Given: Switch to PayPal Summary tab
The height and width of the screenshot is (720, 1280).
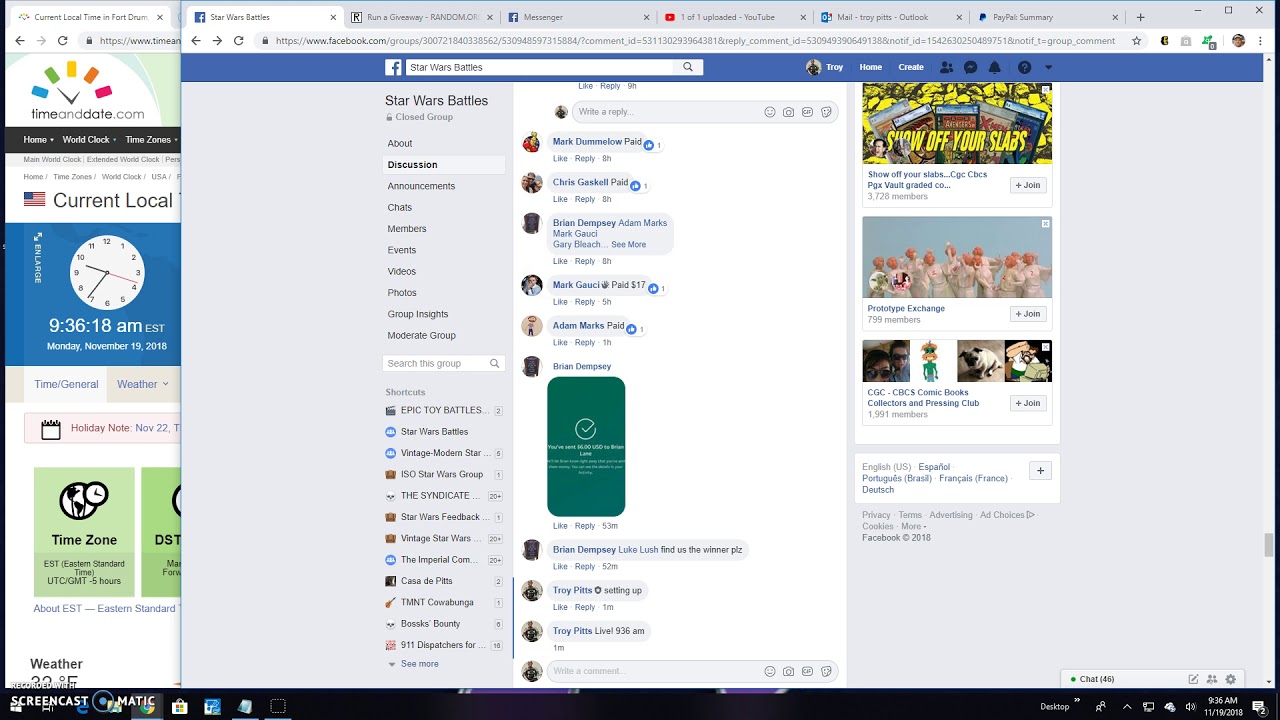Looking at the screenshot, I should click(x=1046, y=17).
